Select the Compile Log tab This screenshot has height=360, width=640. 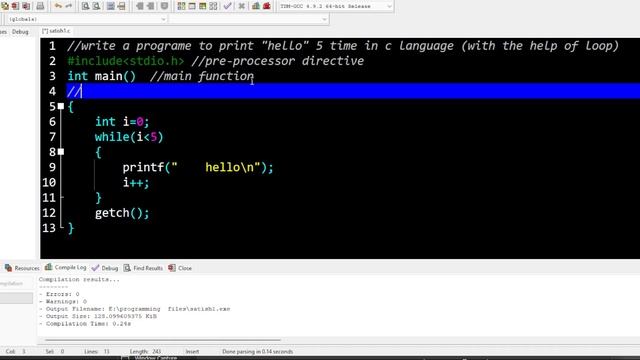tap(66, 267)
